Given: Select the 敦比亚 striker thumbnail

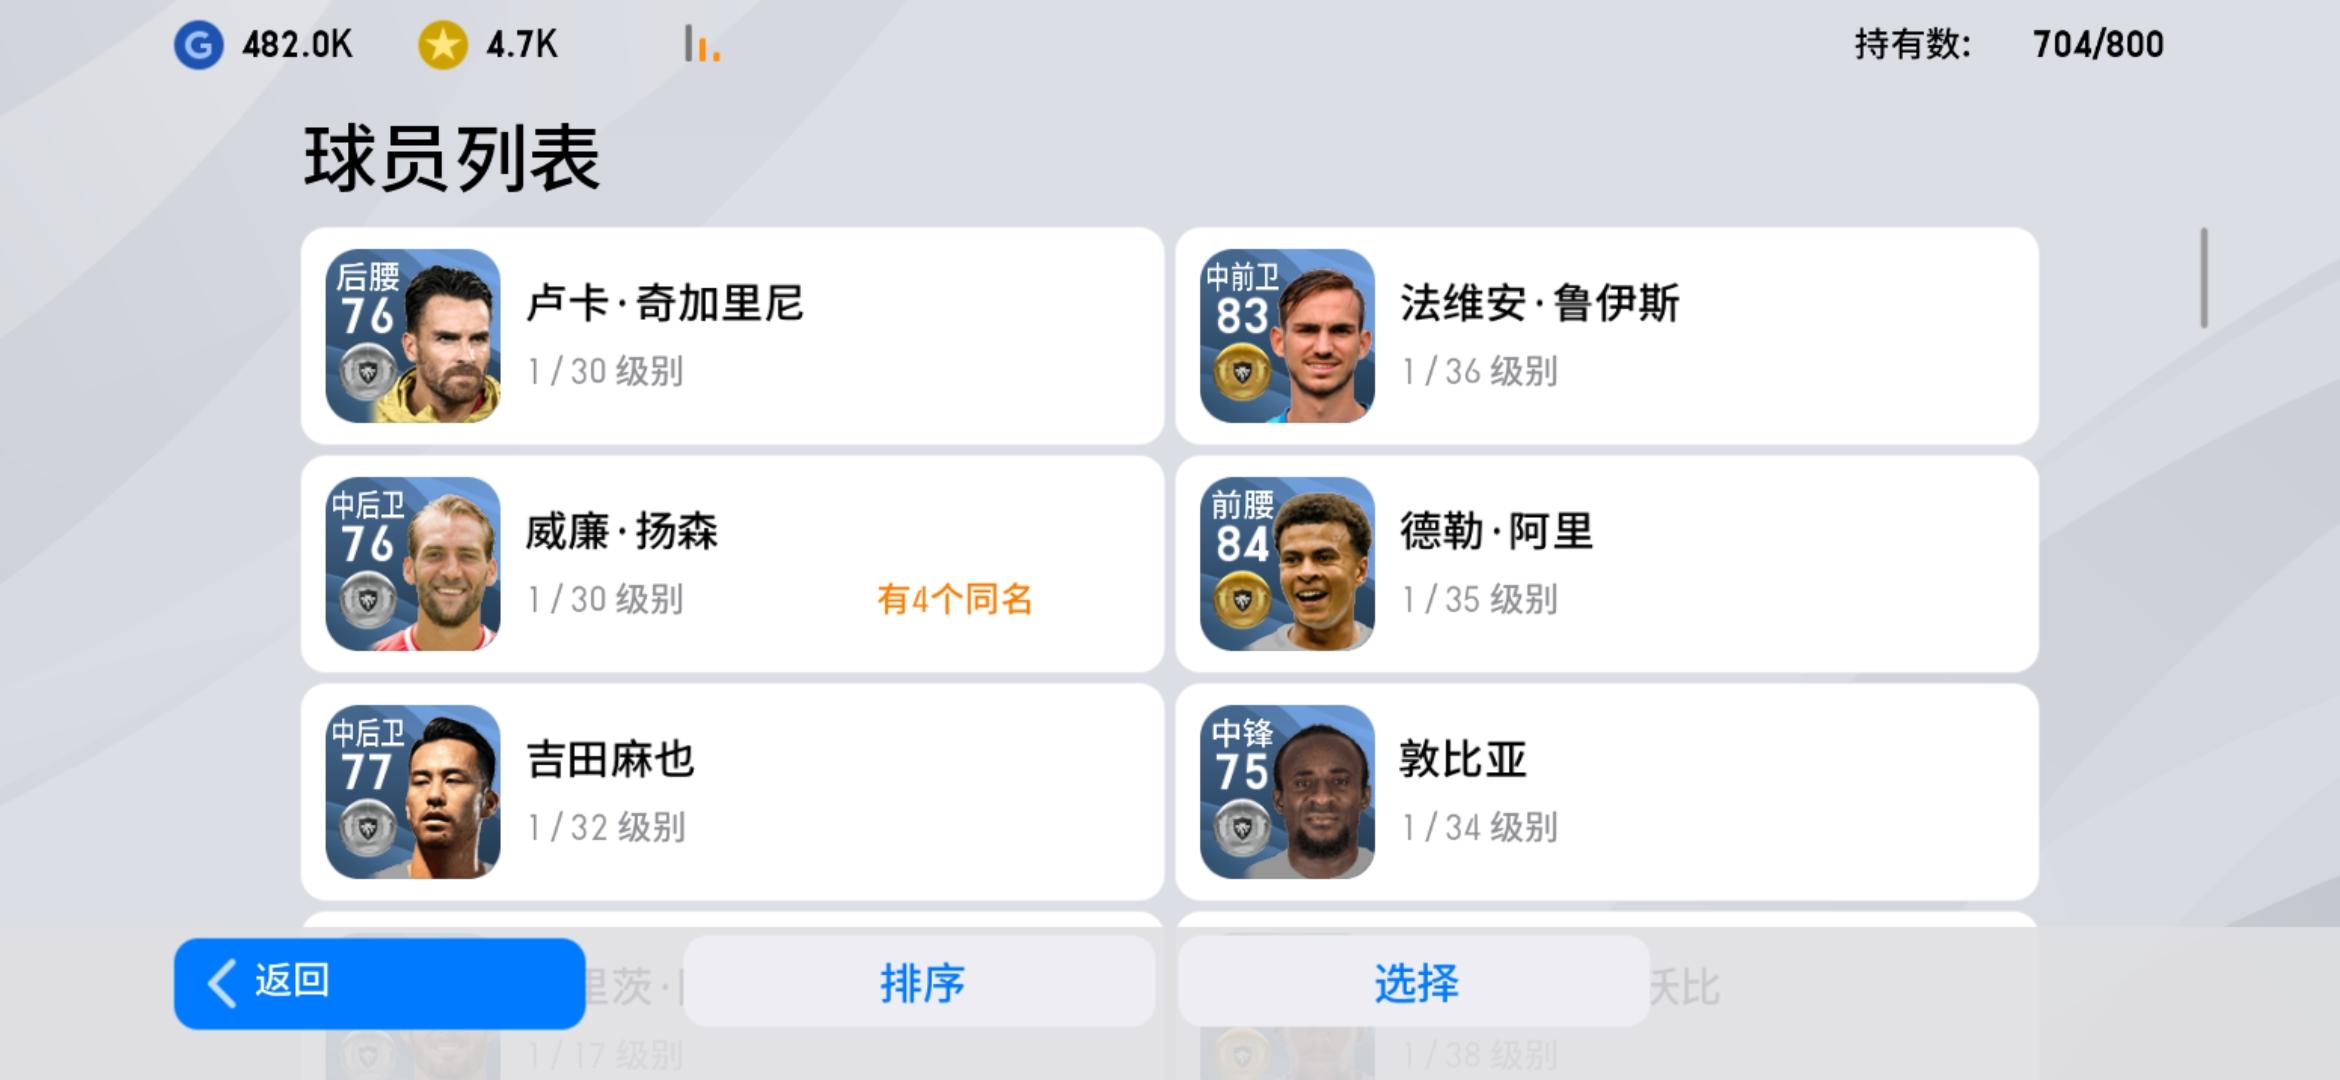Looking at the screenshot, I should (1287, 792).
